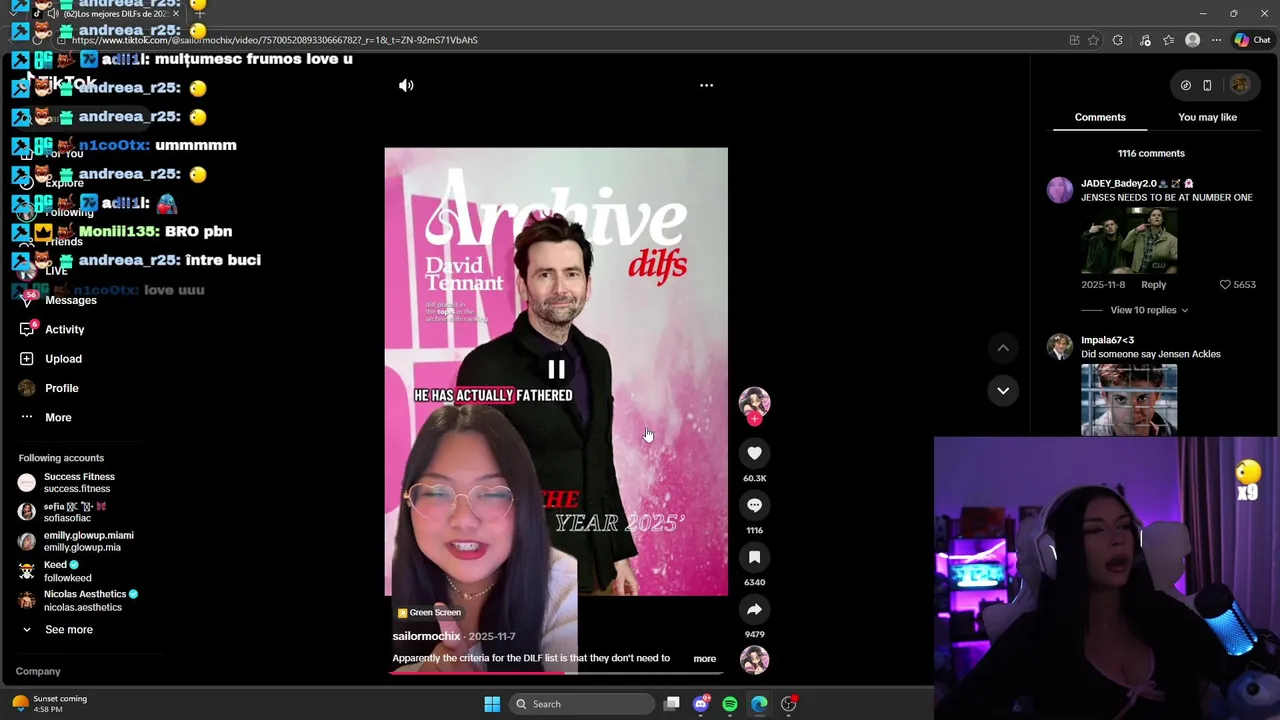
Task: Open Microsoft Edge on the taskbar
Action: 759,704
